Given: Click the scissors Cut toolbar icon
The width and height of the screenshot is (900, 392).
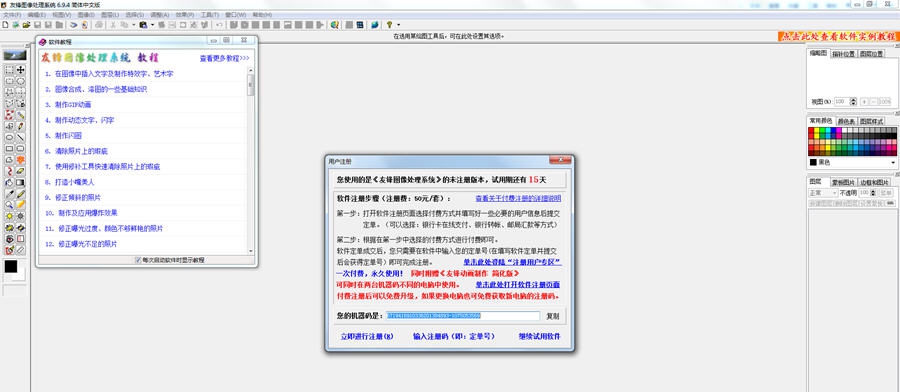Looking at the screenshot, I should pos(112,25).
